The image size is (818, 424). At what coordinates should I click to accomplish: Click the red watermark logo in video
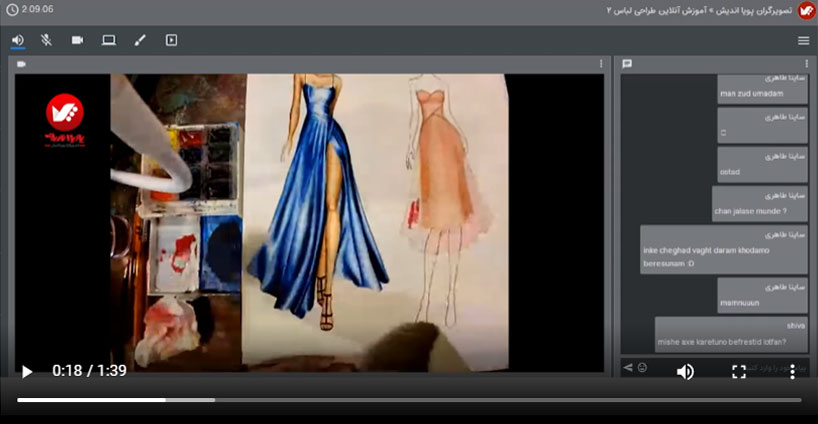(65, 120)
